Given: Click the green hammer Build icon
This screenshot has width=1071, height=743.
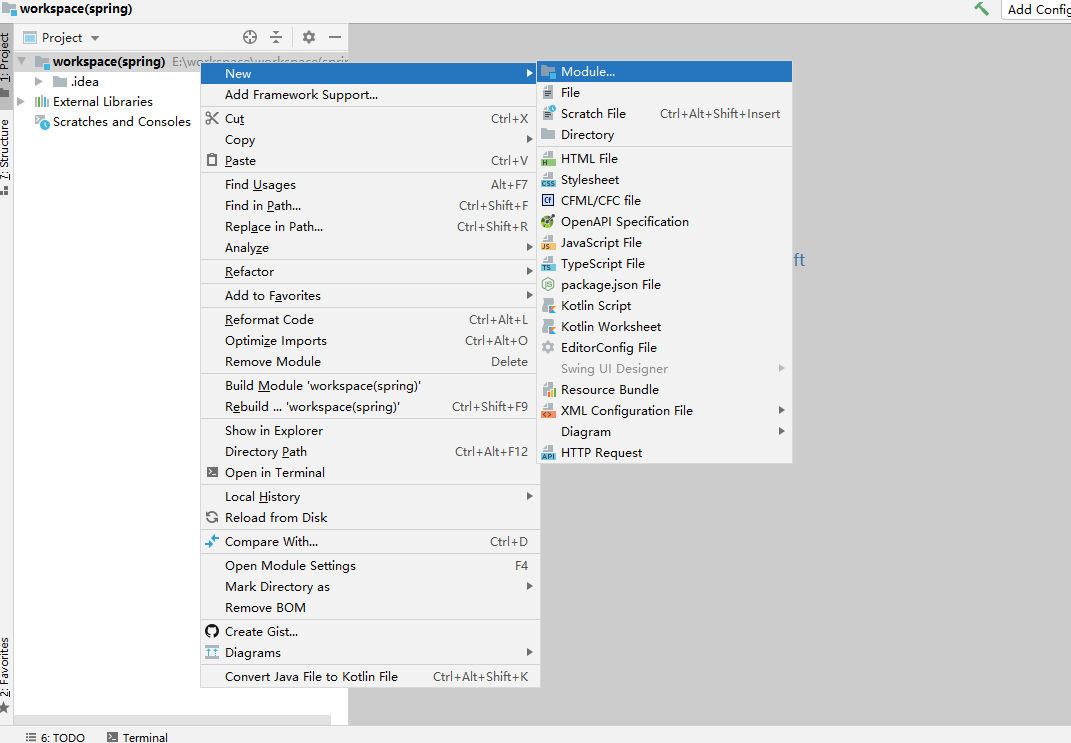Looking at the screenshot, I should tap(981, 9).
